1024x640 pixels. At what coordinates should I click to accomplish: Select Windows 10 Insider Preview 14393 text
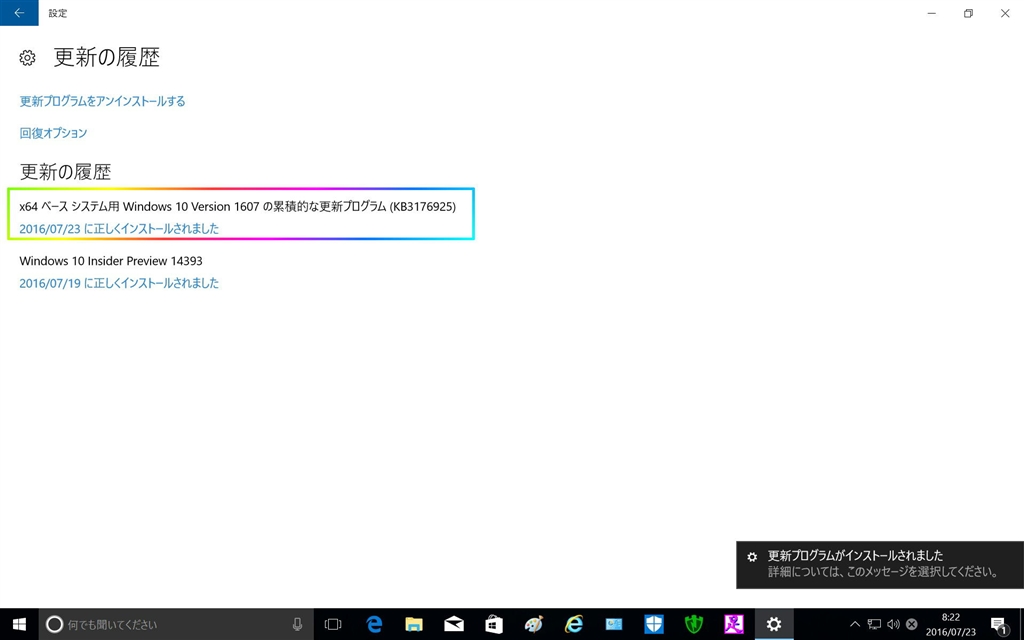[111, 261]
